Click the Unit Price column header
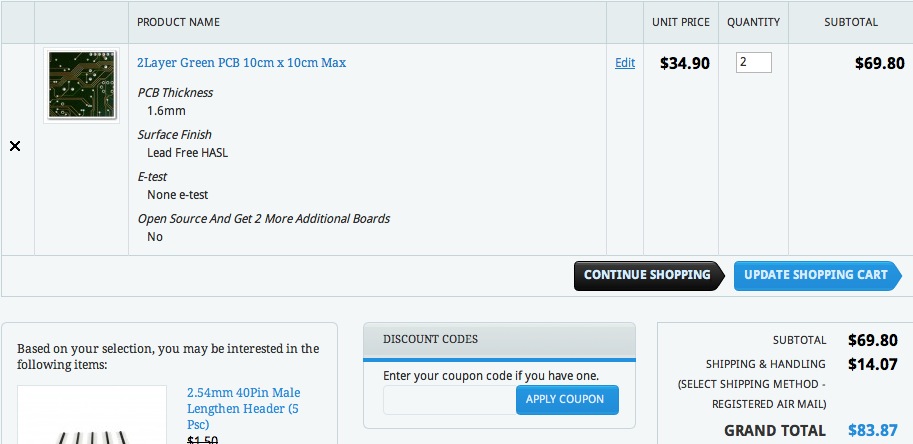The image size is (913, 444). [681, 22]
